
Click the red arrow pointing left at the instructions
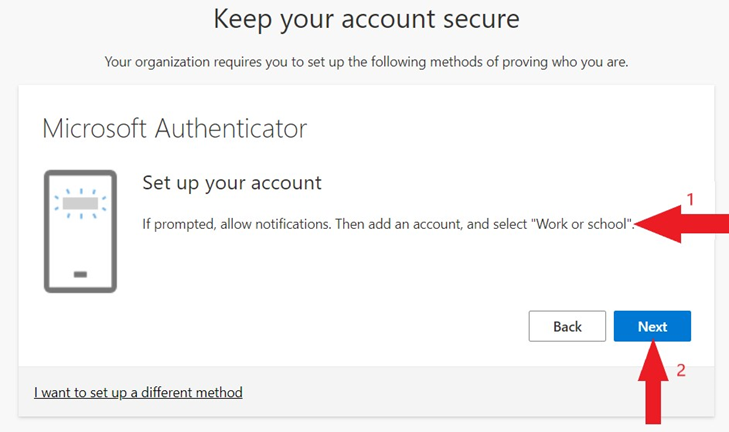681,225
